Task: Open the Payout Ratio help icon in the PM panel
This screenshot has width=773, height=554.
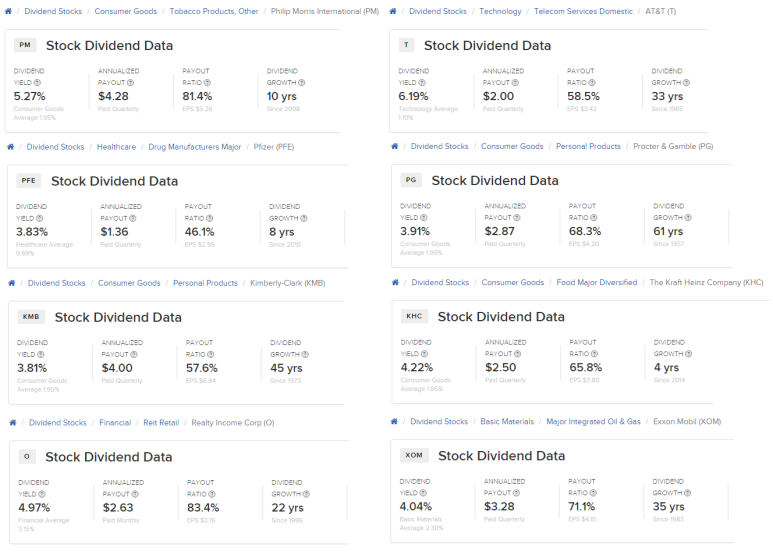Action: click(207, 83)
